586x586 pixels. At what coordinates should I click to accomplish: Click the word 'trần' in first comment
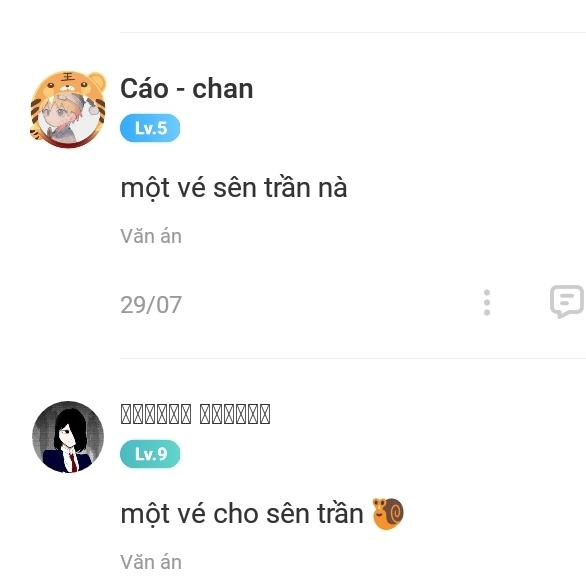click(287, 187)
